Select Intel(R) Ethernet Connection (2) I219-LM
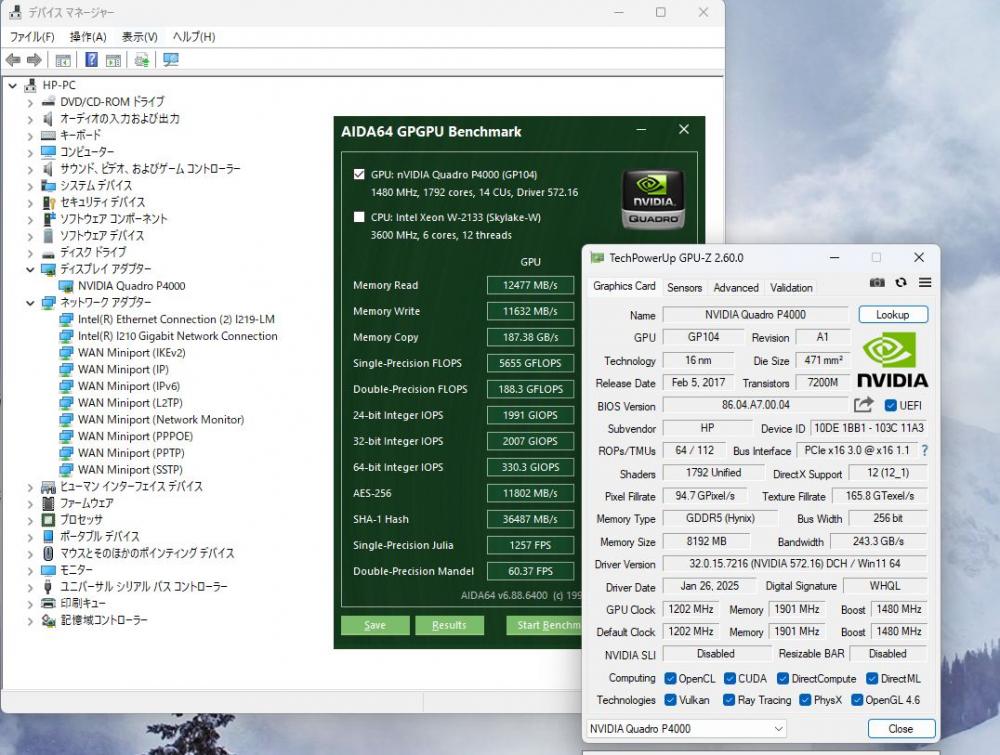1000x755 pixels. (x=176, y=319)
